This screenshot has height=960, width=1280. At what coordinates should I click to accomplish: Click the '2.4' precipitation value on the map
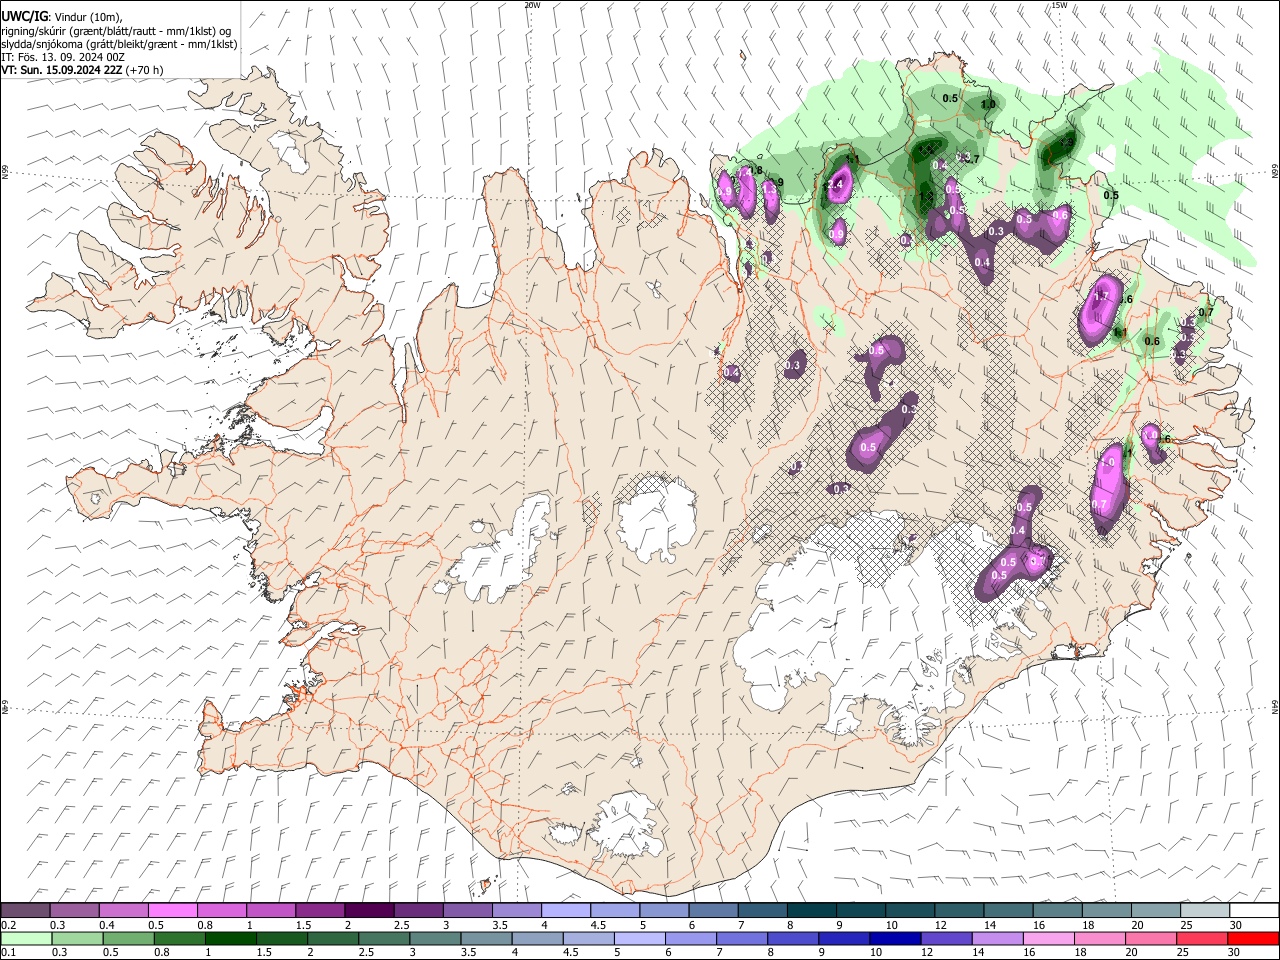[834, 185]
